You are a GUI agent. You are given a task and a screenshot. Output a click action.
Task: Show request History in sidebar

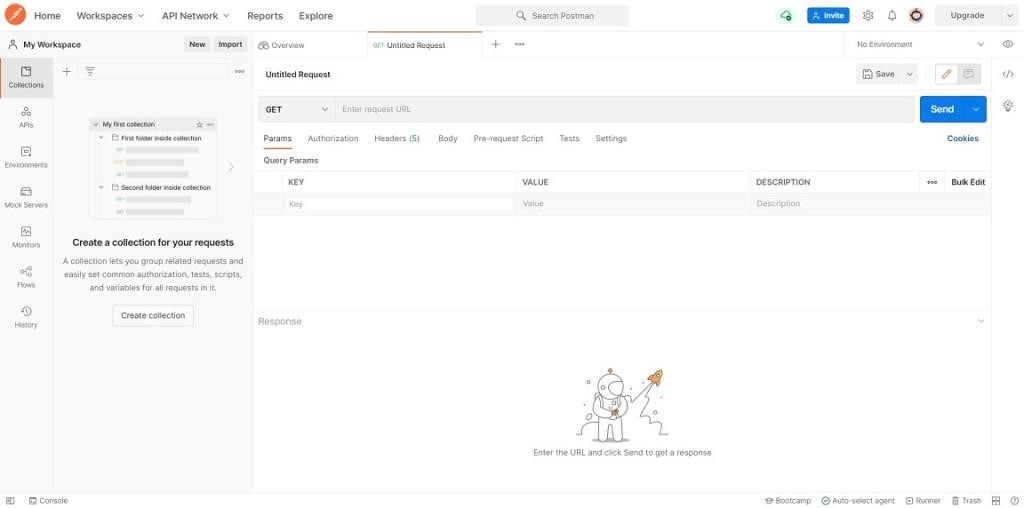point(26,317)
